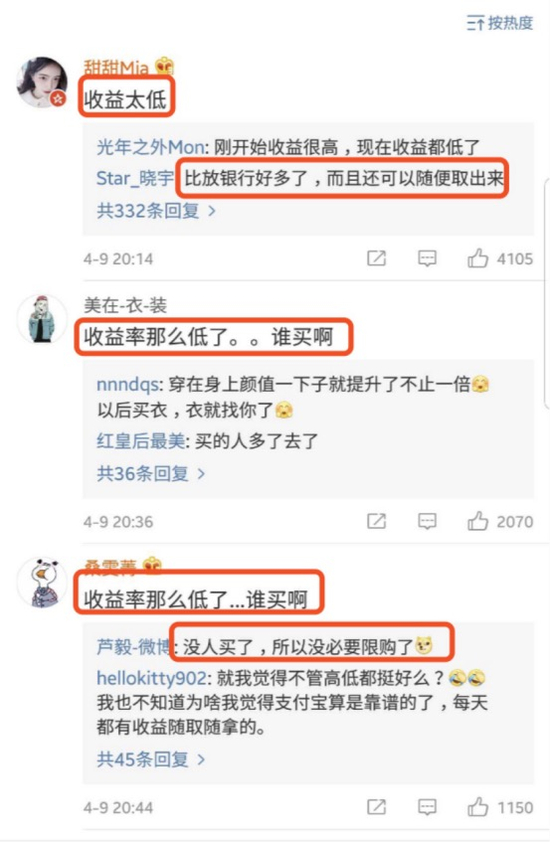The image size is (550, 842).
Task: Like the comment with 2070 likes
Action: point(477,521)
